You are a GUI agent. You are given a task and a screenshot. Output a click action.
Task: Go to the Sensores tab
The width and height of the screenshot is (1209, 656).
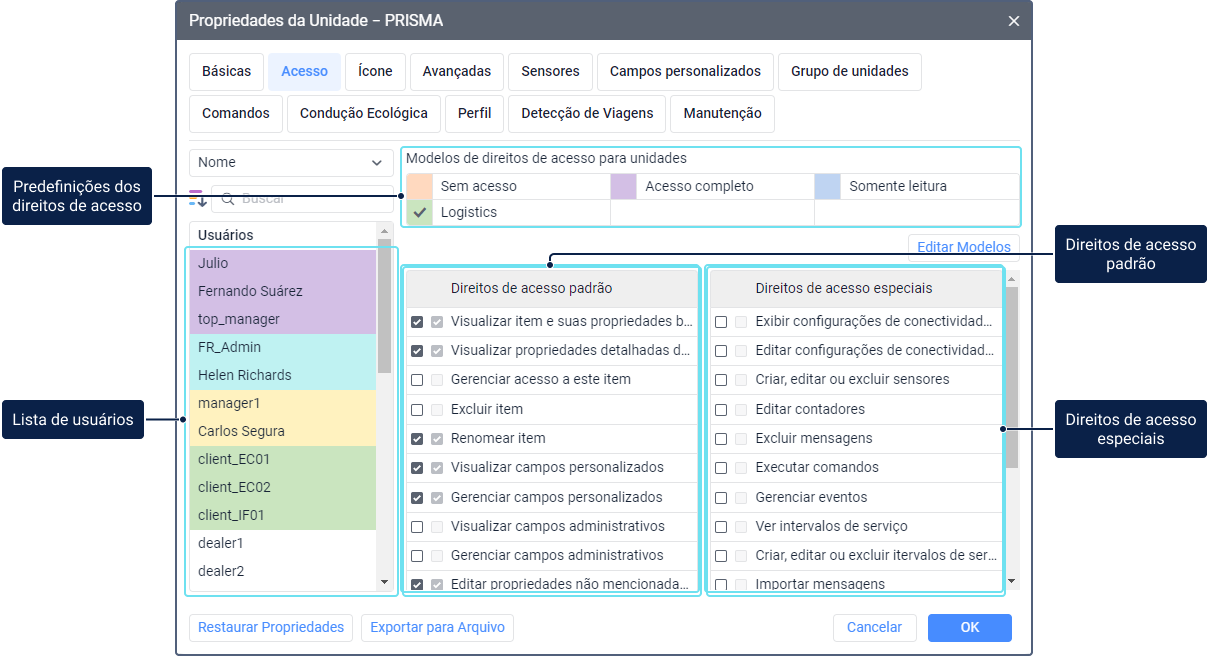550,72
